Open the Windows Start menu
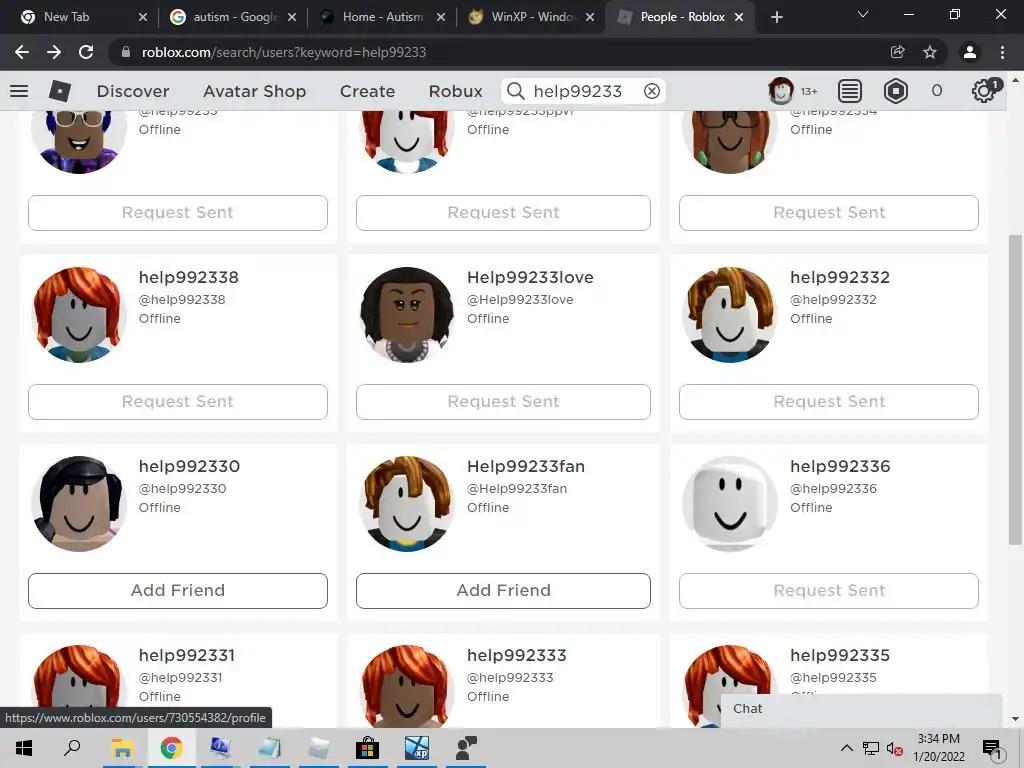 pyautogui.click(x=24, y=748)
